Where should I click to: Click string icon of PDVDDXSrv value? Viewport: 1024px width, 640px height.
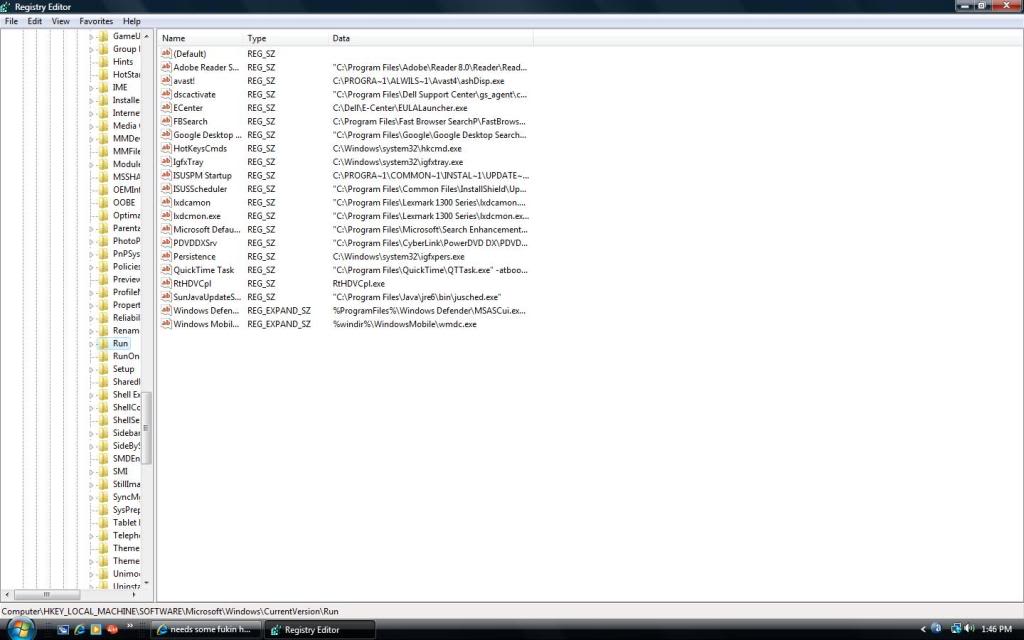tap(166, 243)
